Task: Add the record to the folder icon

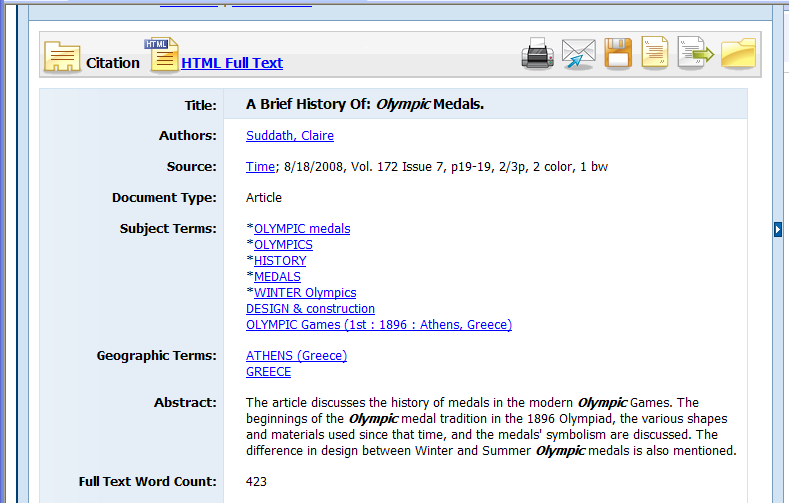Action: coord(738,53)
